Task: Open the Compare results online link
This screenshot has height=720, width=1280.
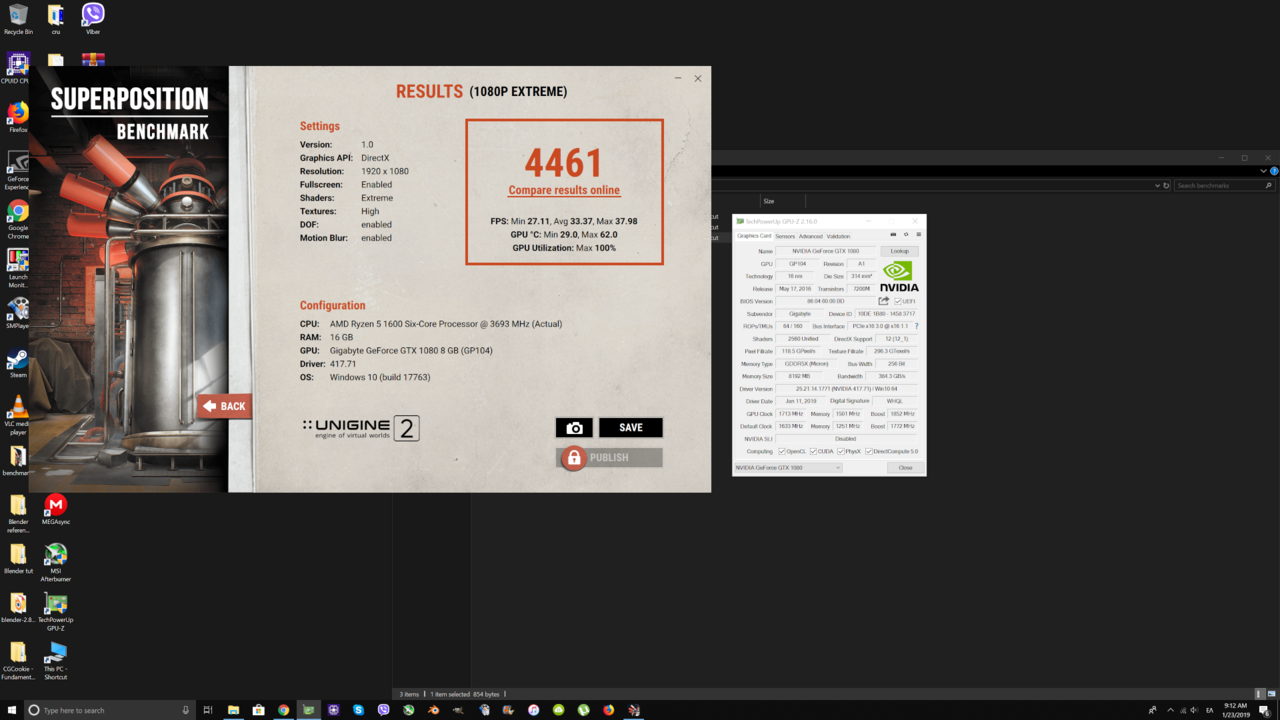Action: [x=564, y=190]
